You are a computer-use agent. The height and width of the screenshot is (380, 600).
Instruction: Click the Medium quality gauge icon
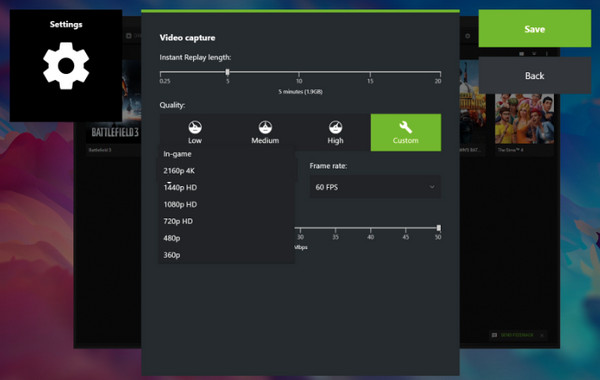pyautogui.click(x=265, y=127)
